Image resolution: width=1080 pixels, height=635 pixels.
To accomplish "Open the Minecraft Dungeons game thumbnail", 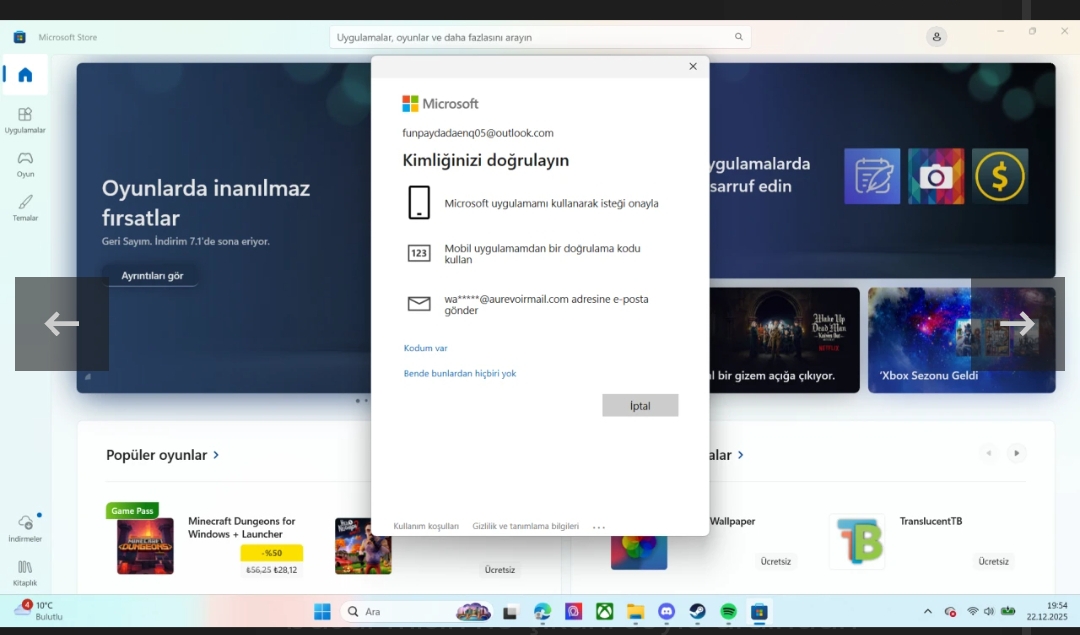I will tap(145, 545).
